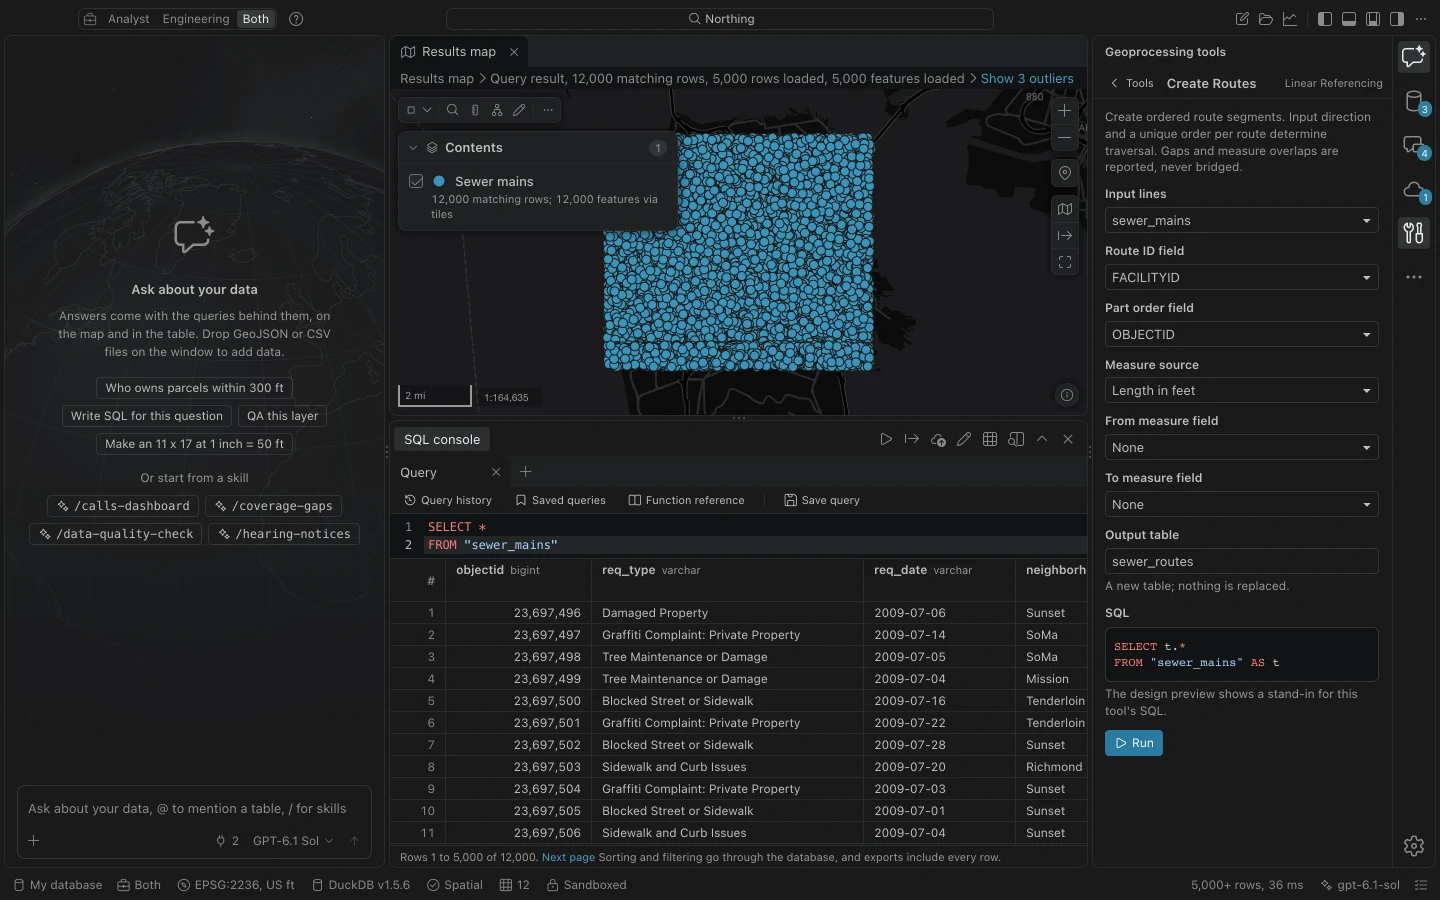
Task: Open the cloud panel with badge 1
Action: click(1414, 190)
